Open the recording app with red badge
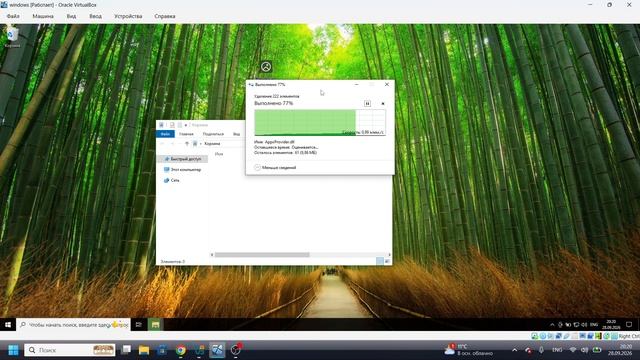 click(236, 350)
